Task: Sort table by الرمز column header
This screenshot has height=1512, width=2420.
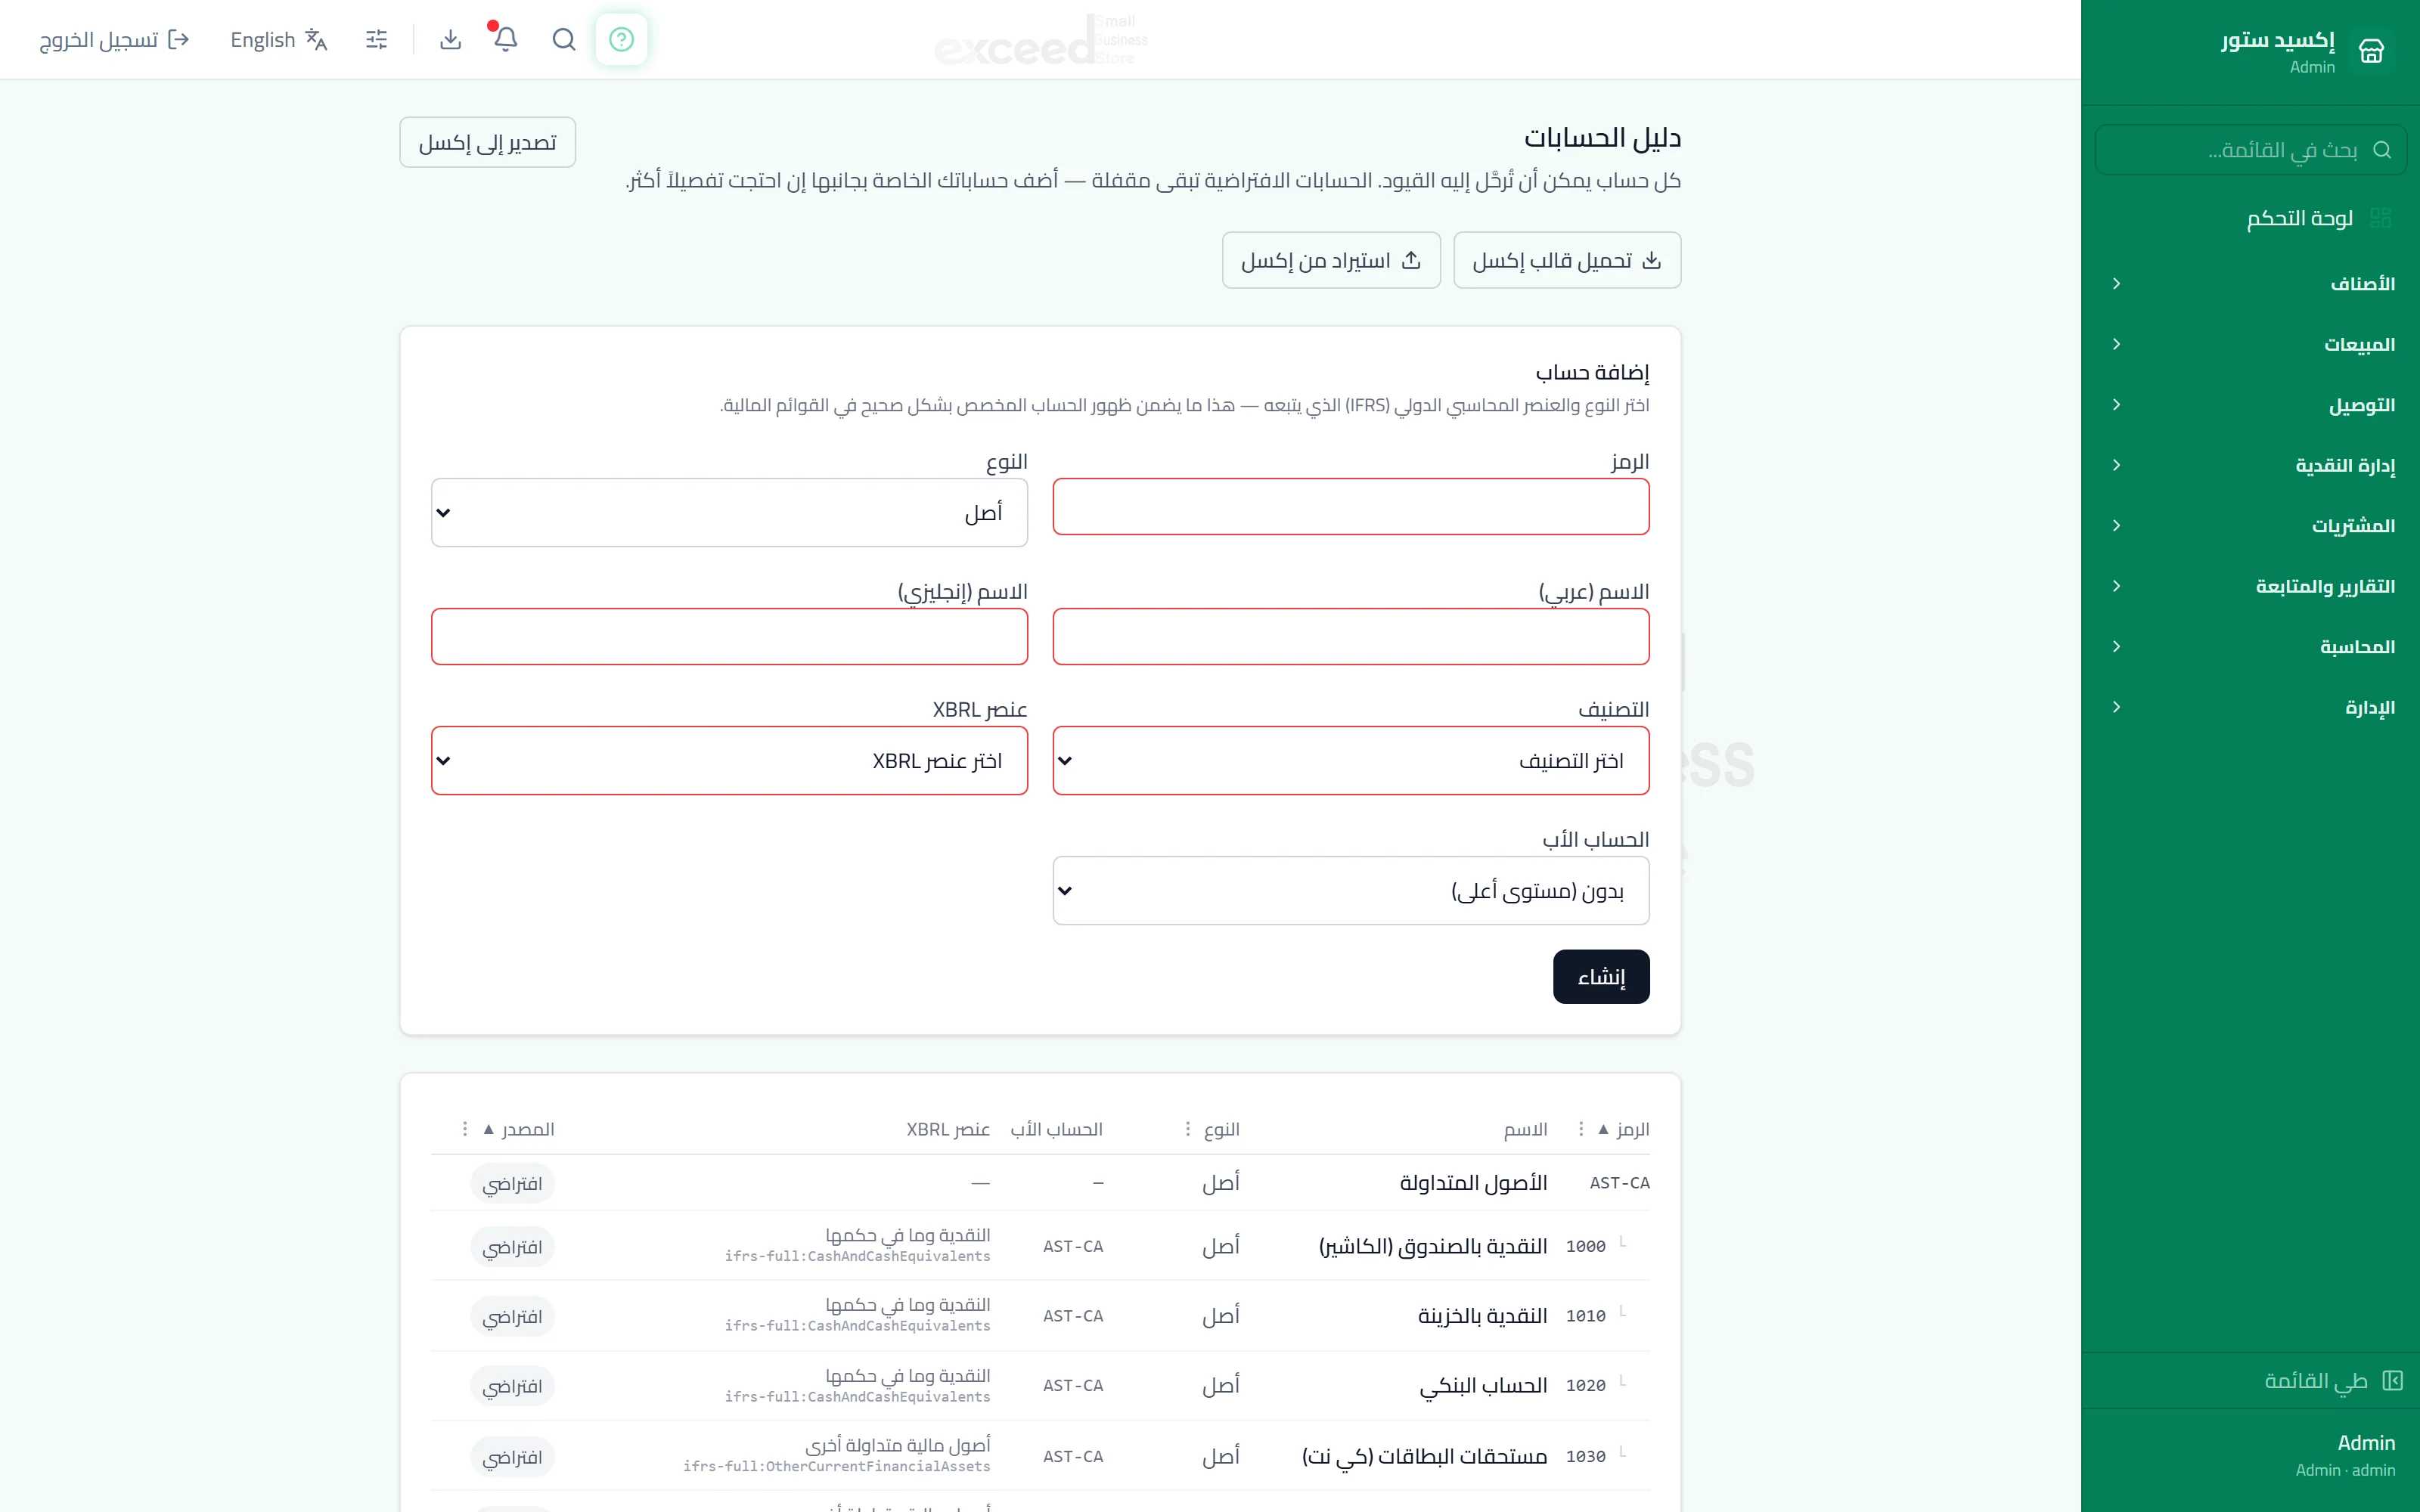Action: click(x=1624, y=1129)
